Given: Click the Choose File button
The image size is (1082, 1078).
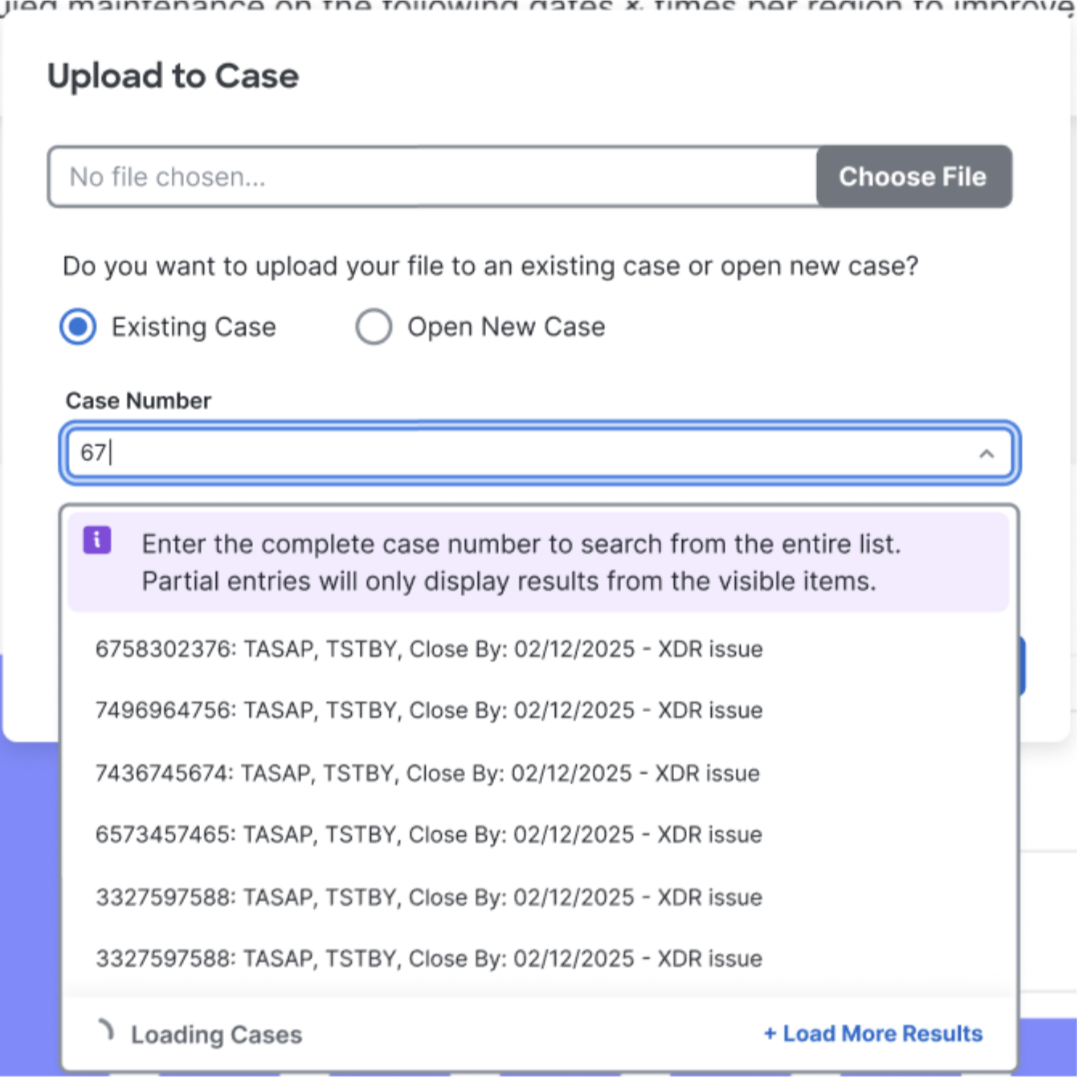Looking at the screenshot, I should pyautogui.click(x=912, y=177).
